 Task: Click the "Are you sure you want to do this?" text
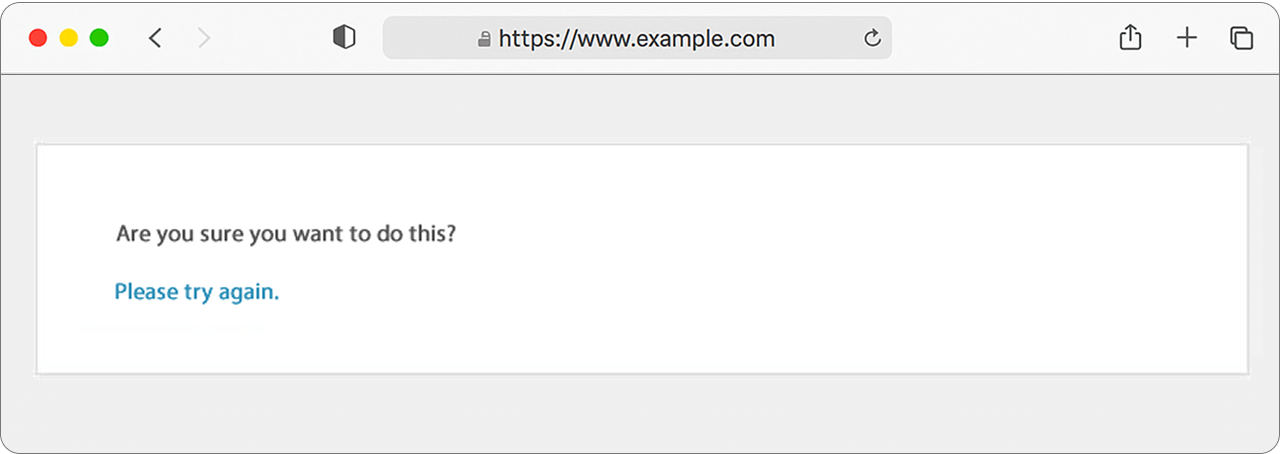286,235
